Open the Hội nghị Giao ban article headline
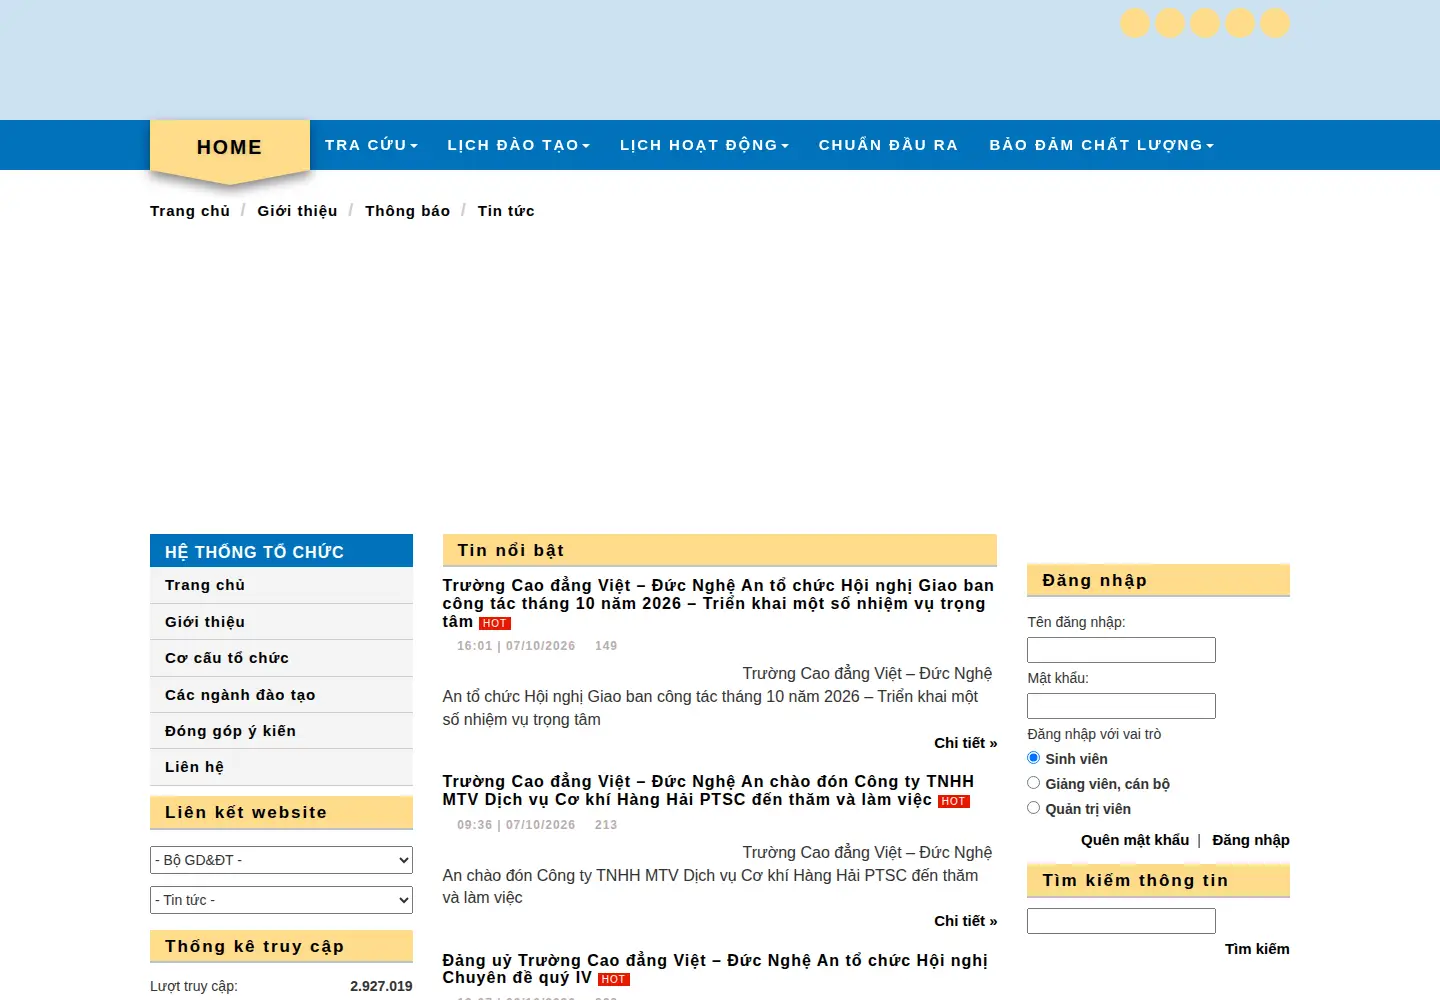Screen dimensions: 1440x1000 pyautogui.click(x=718, y=603)
